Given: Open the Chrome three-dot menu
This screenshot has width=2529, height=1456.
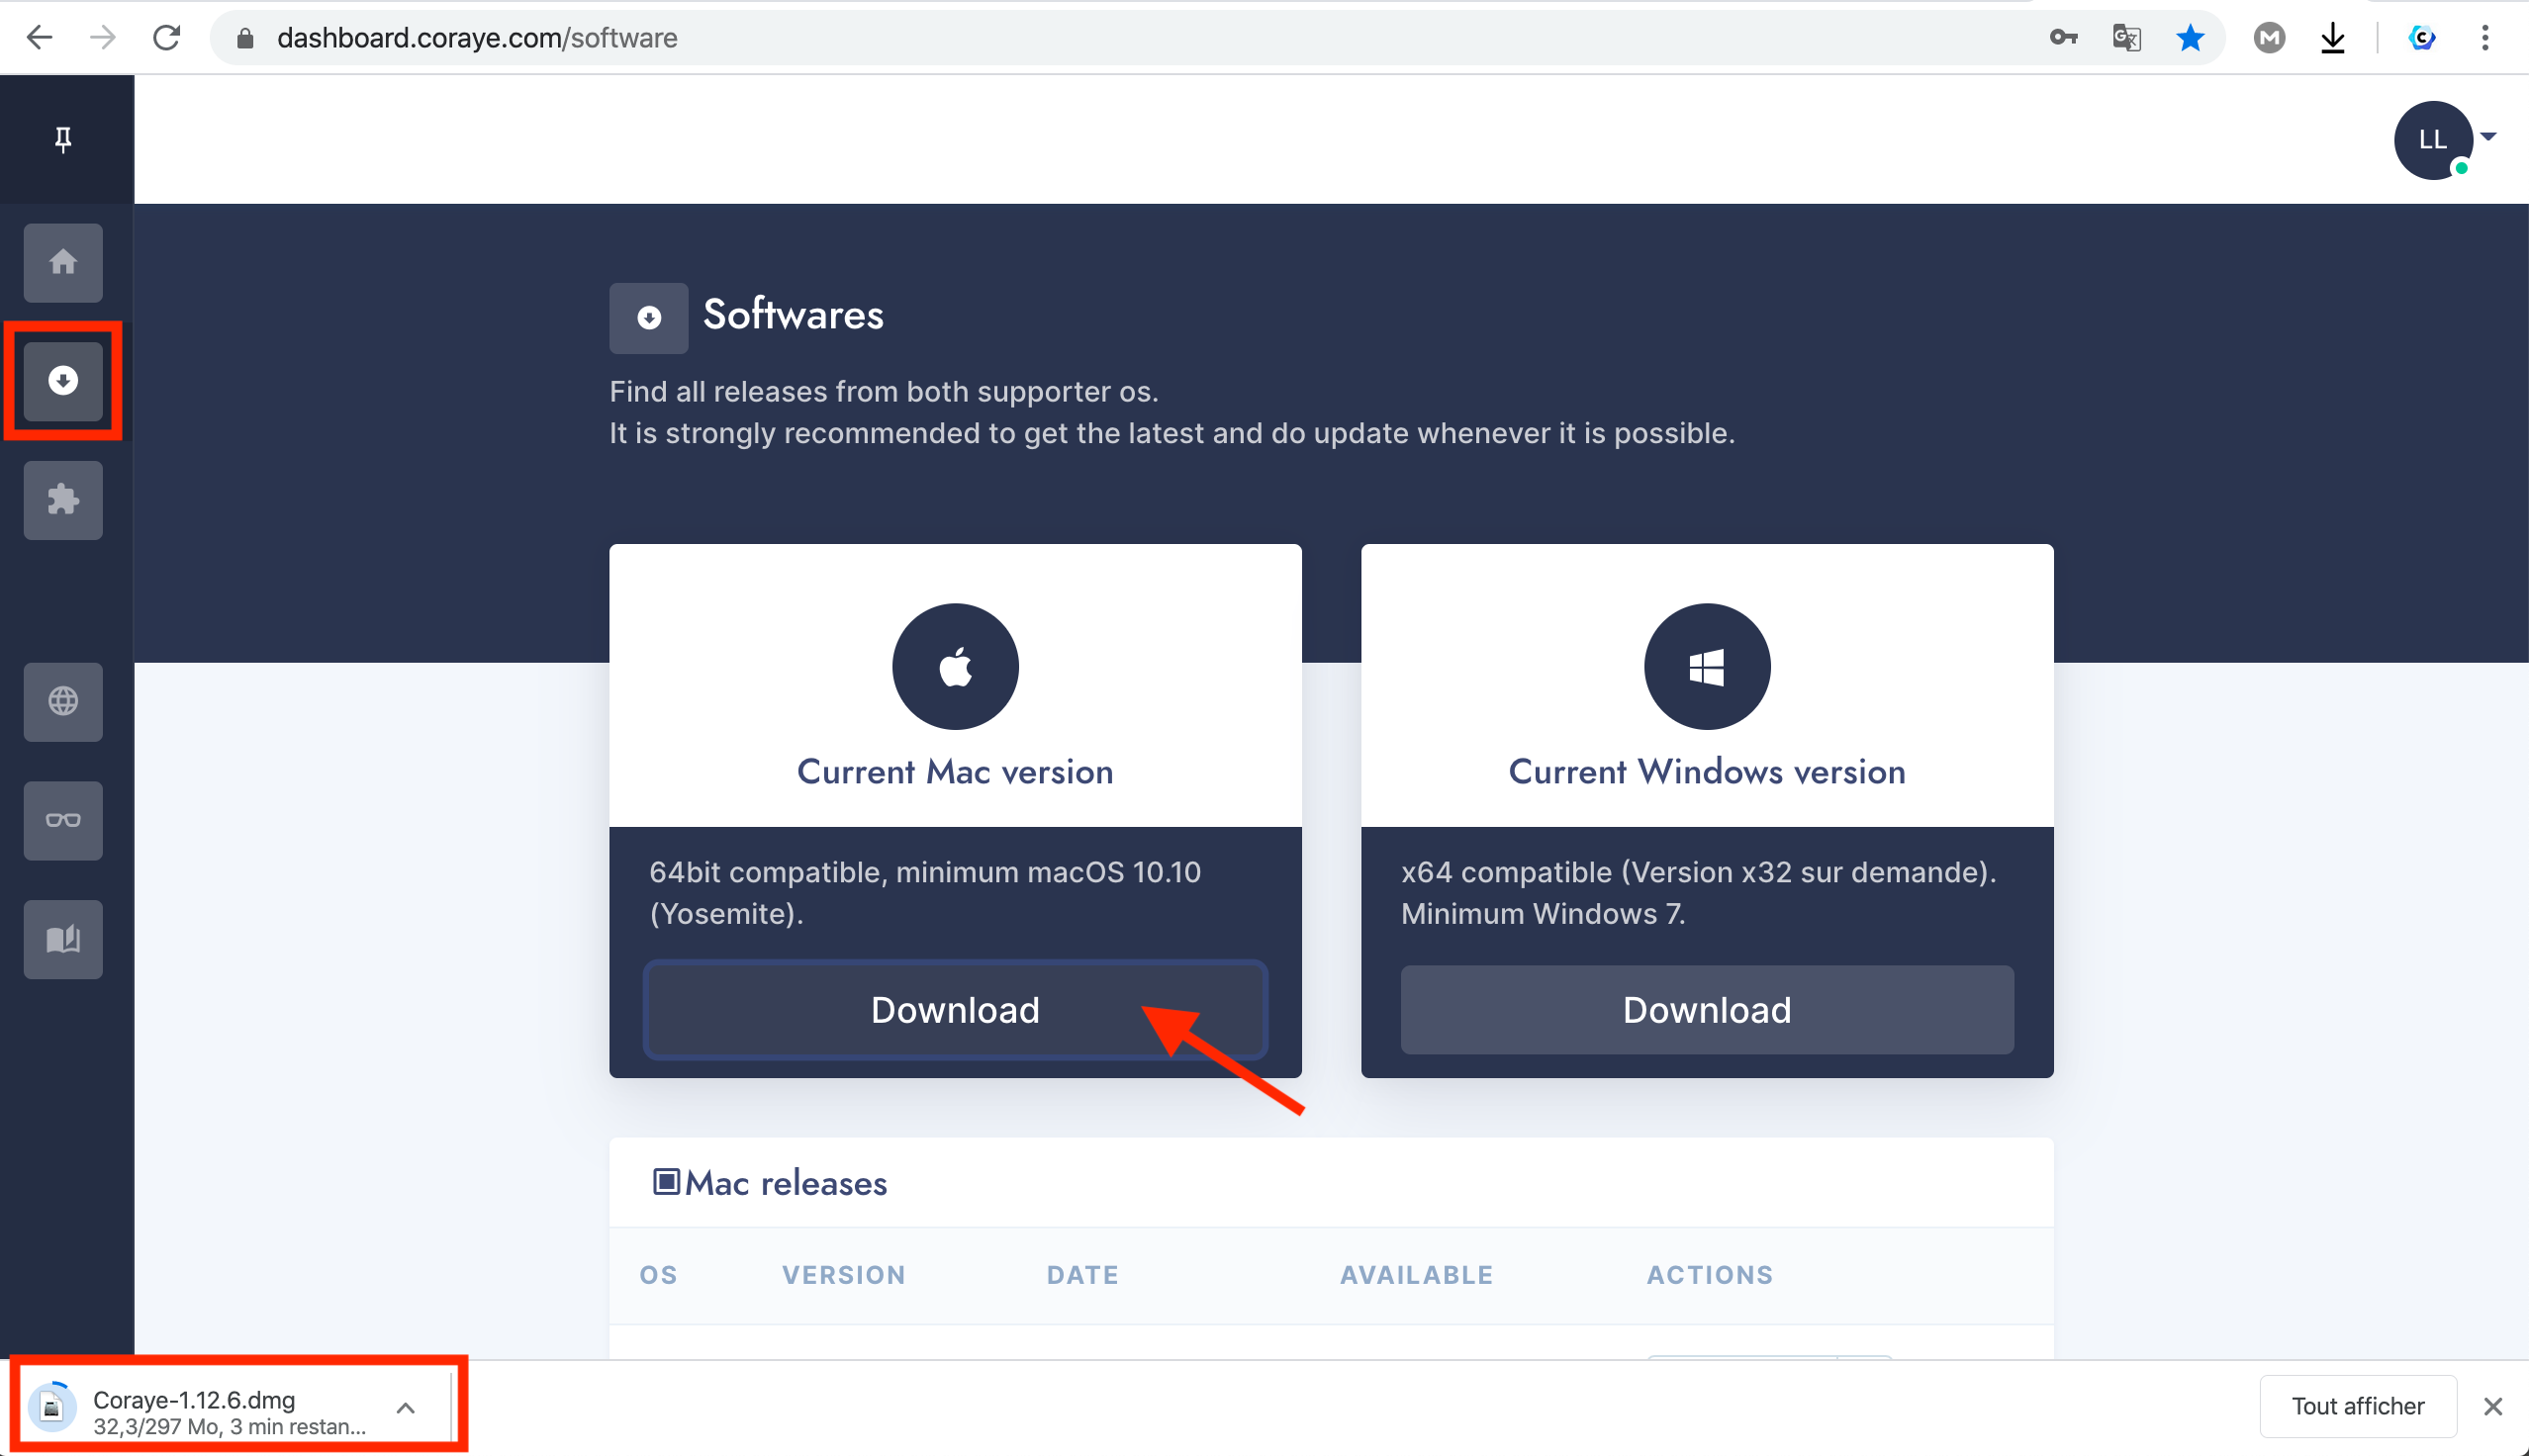Looking at the screenshot, I should pos(2485,38).
